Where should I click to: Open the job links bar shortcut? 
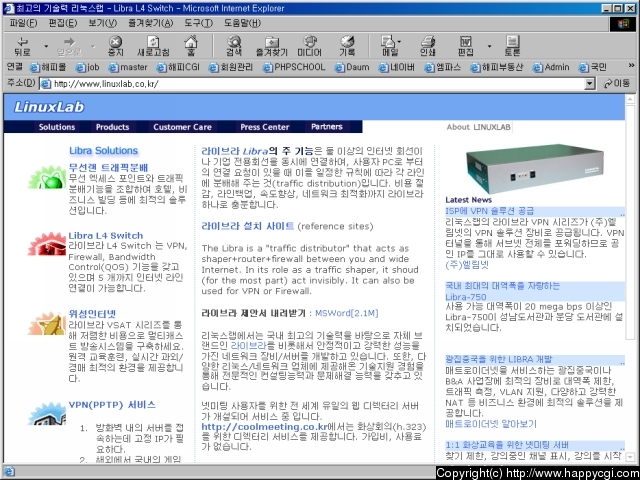click(x=88, y=67)
